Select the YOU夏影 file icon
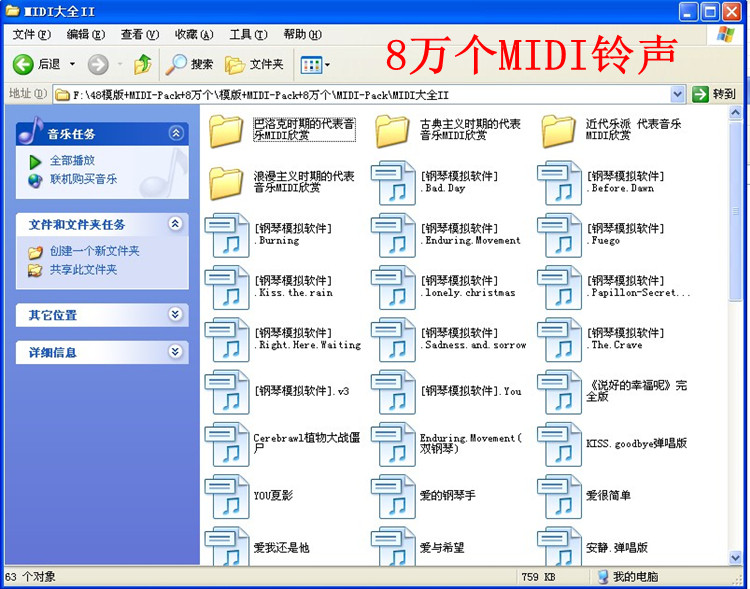The height and width of the screenshot is (589, 750). [227, 496]
